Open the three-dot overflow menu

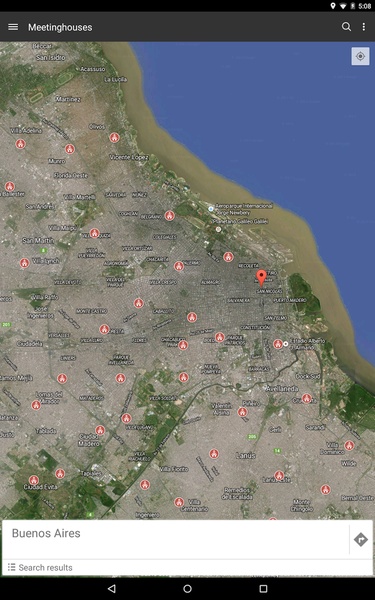[364, 27]
